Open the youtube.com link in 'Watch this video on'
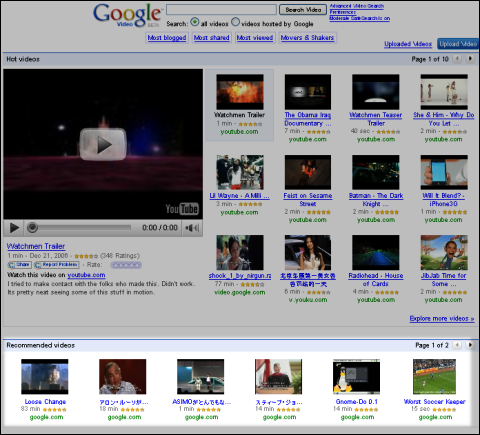480x435 pixels. [x=86, y=275]
